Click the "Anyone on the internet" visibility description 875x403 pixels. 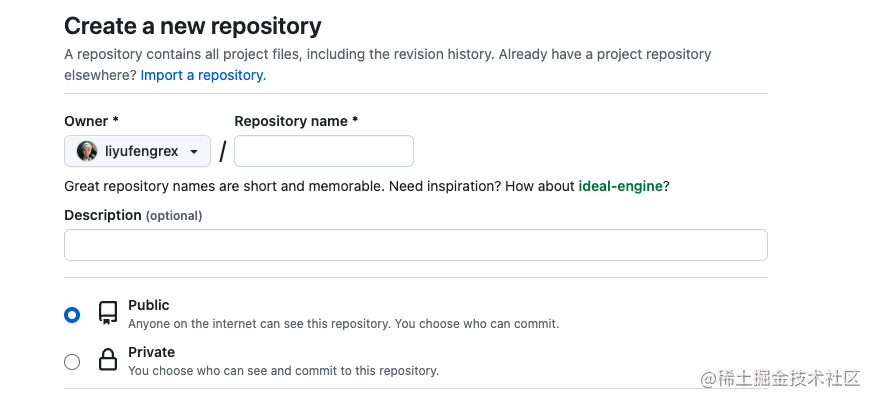point(343,324)
